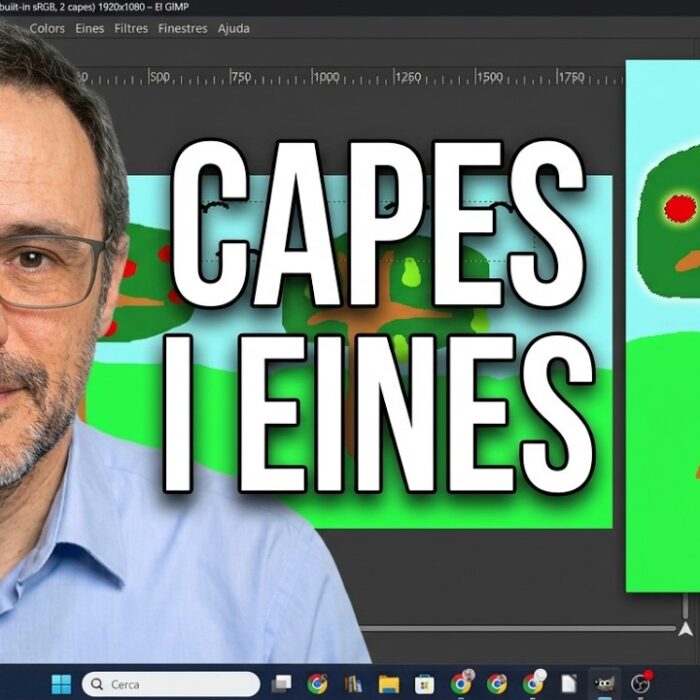700x700 pixels.
Task: Open Chrome icon beside Task View
Action: pos(317,684)
